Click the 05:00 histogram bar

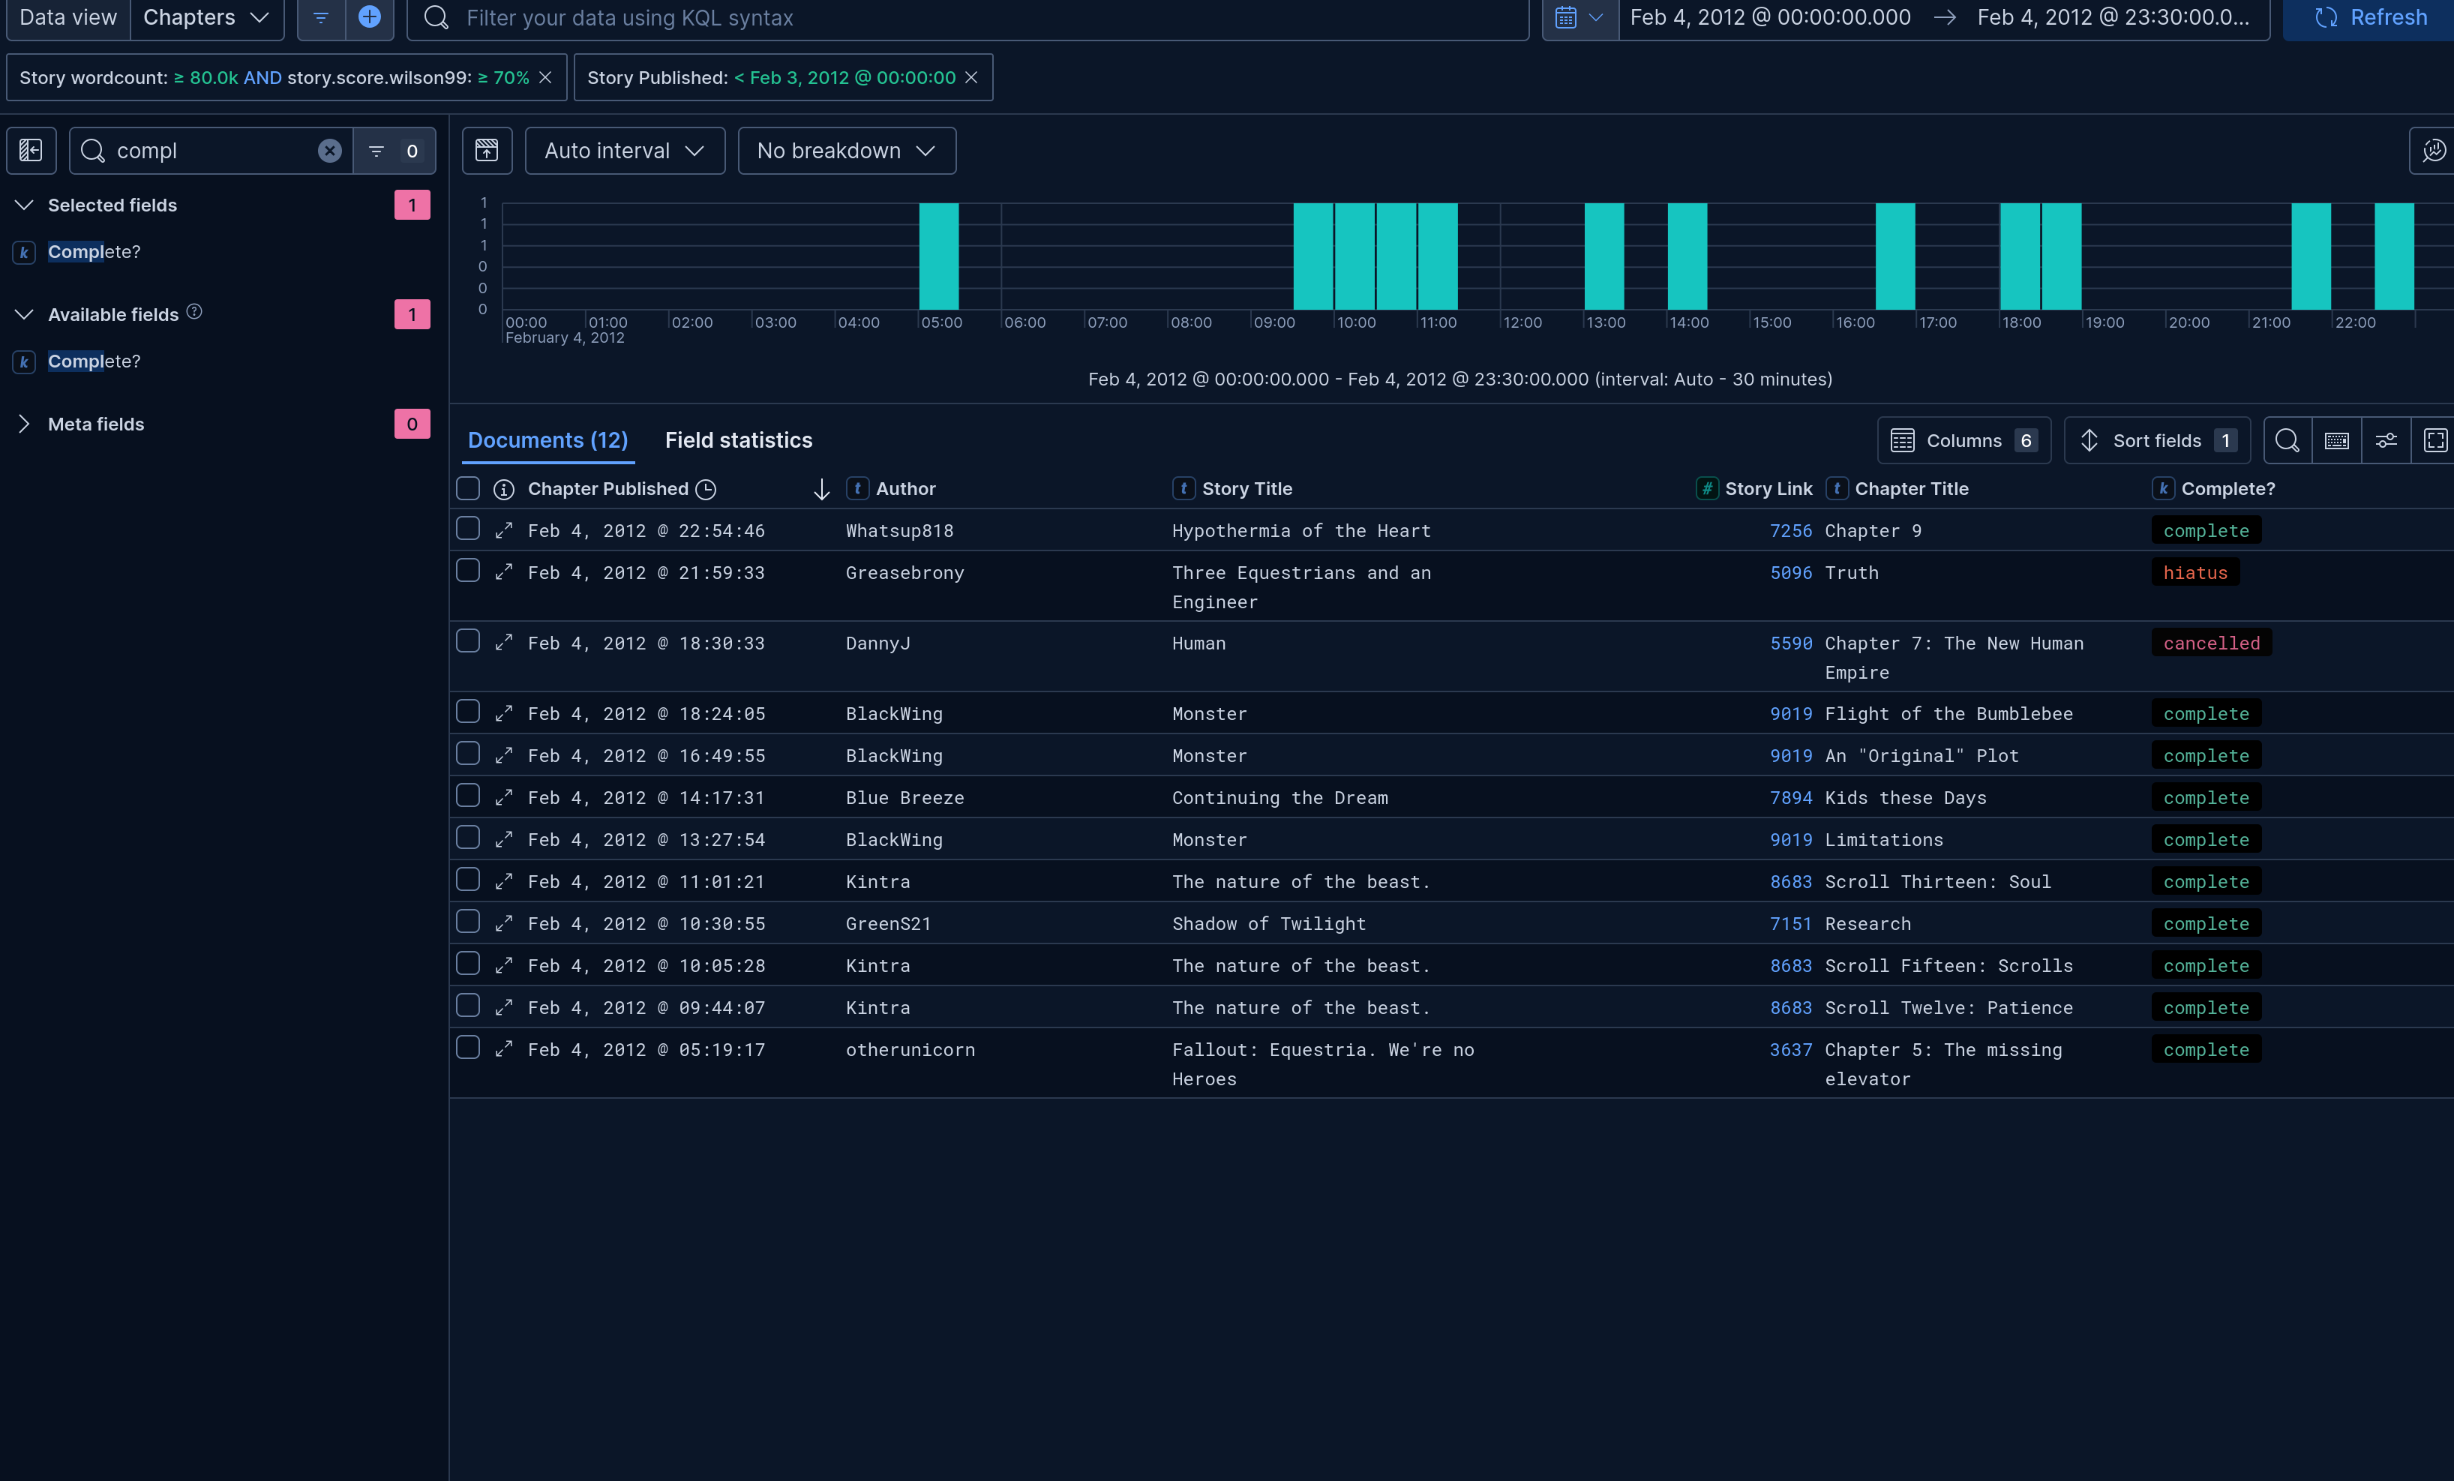(938, 256)
